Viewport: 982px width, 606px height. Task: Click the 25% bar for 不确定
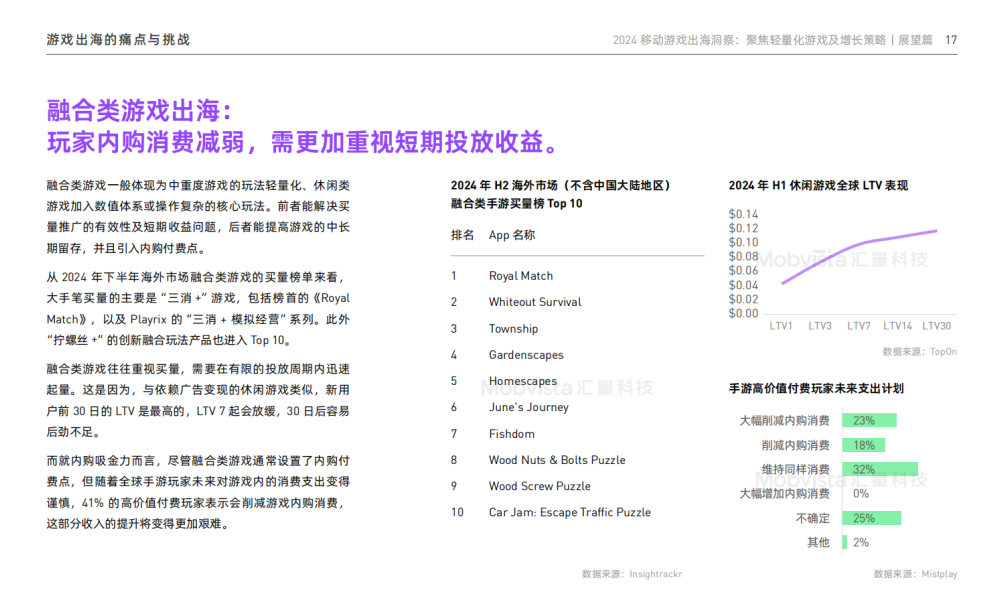point(872,518)
